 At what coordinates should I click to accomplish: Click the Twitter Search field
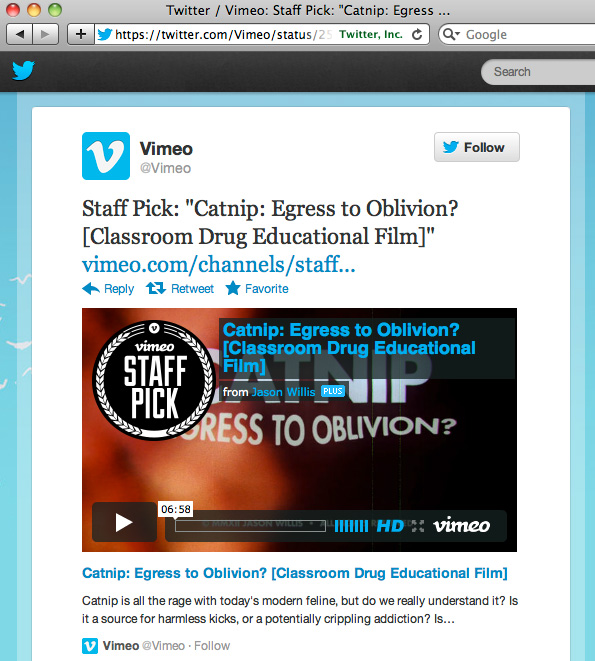click(x=538, y=72)
